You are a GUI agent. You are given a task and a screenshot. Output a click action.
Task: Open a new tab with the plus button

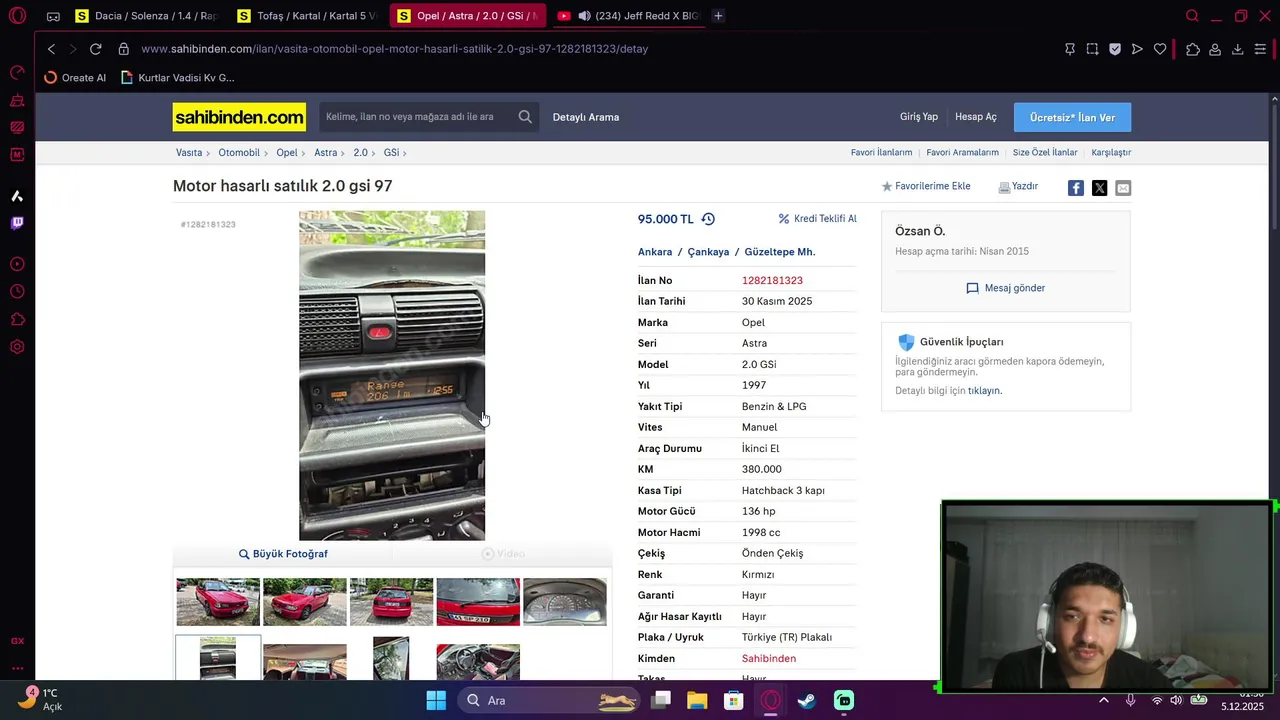[x=718, y=16]
